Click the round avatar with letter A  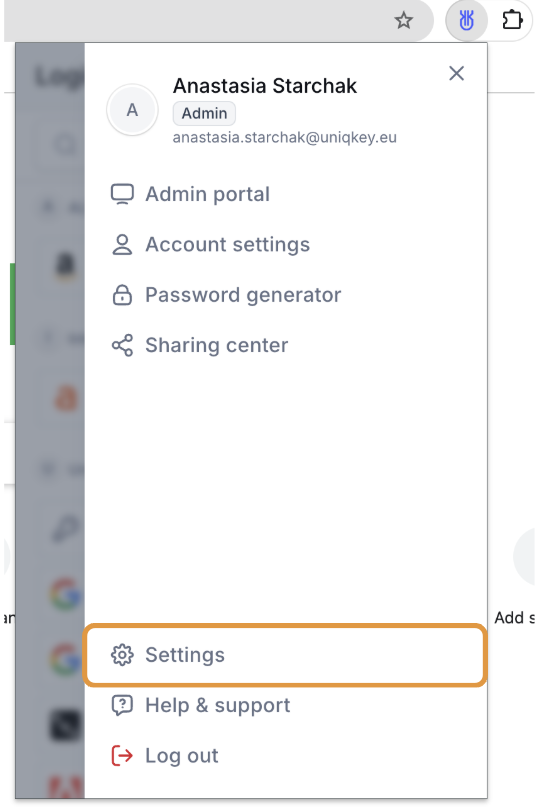click(133, 110)
